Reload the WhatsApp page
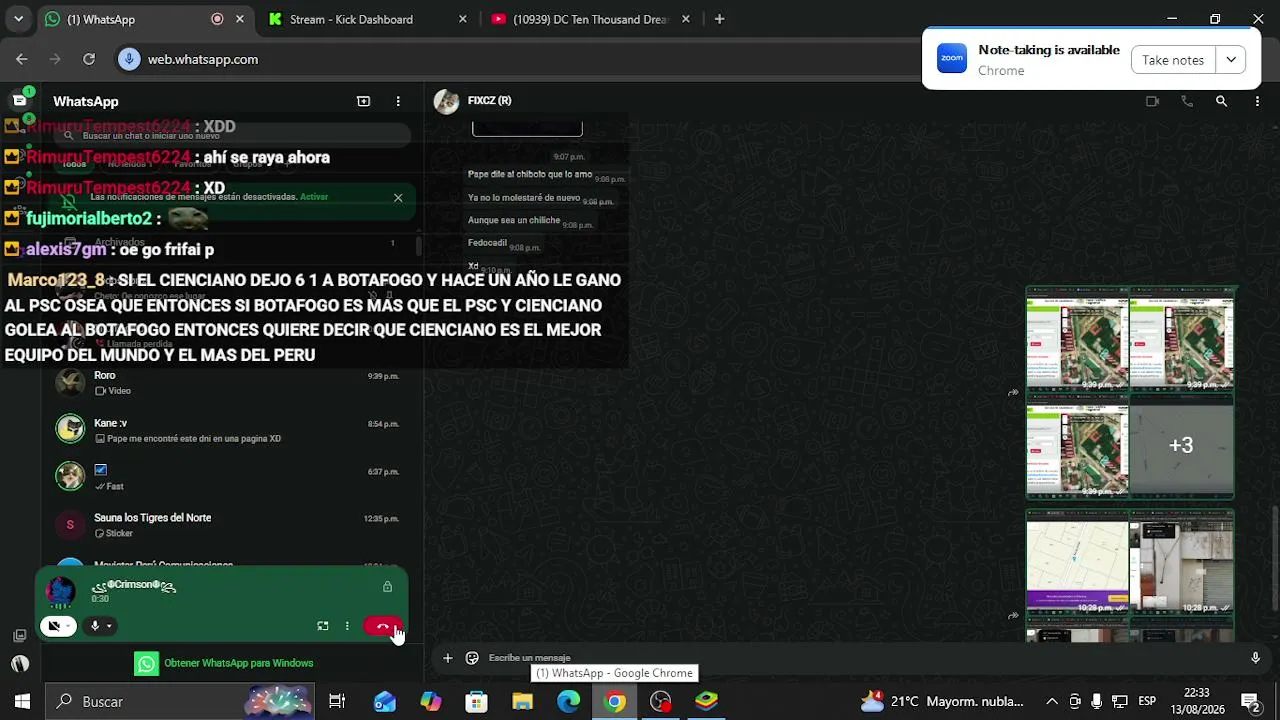The height and width of the screenshot is (720, 1280). (x=89, y=59)
